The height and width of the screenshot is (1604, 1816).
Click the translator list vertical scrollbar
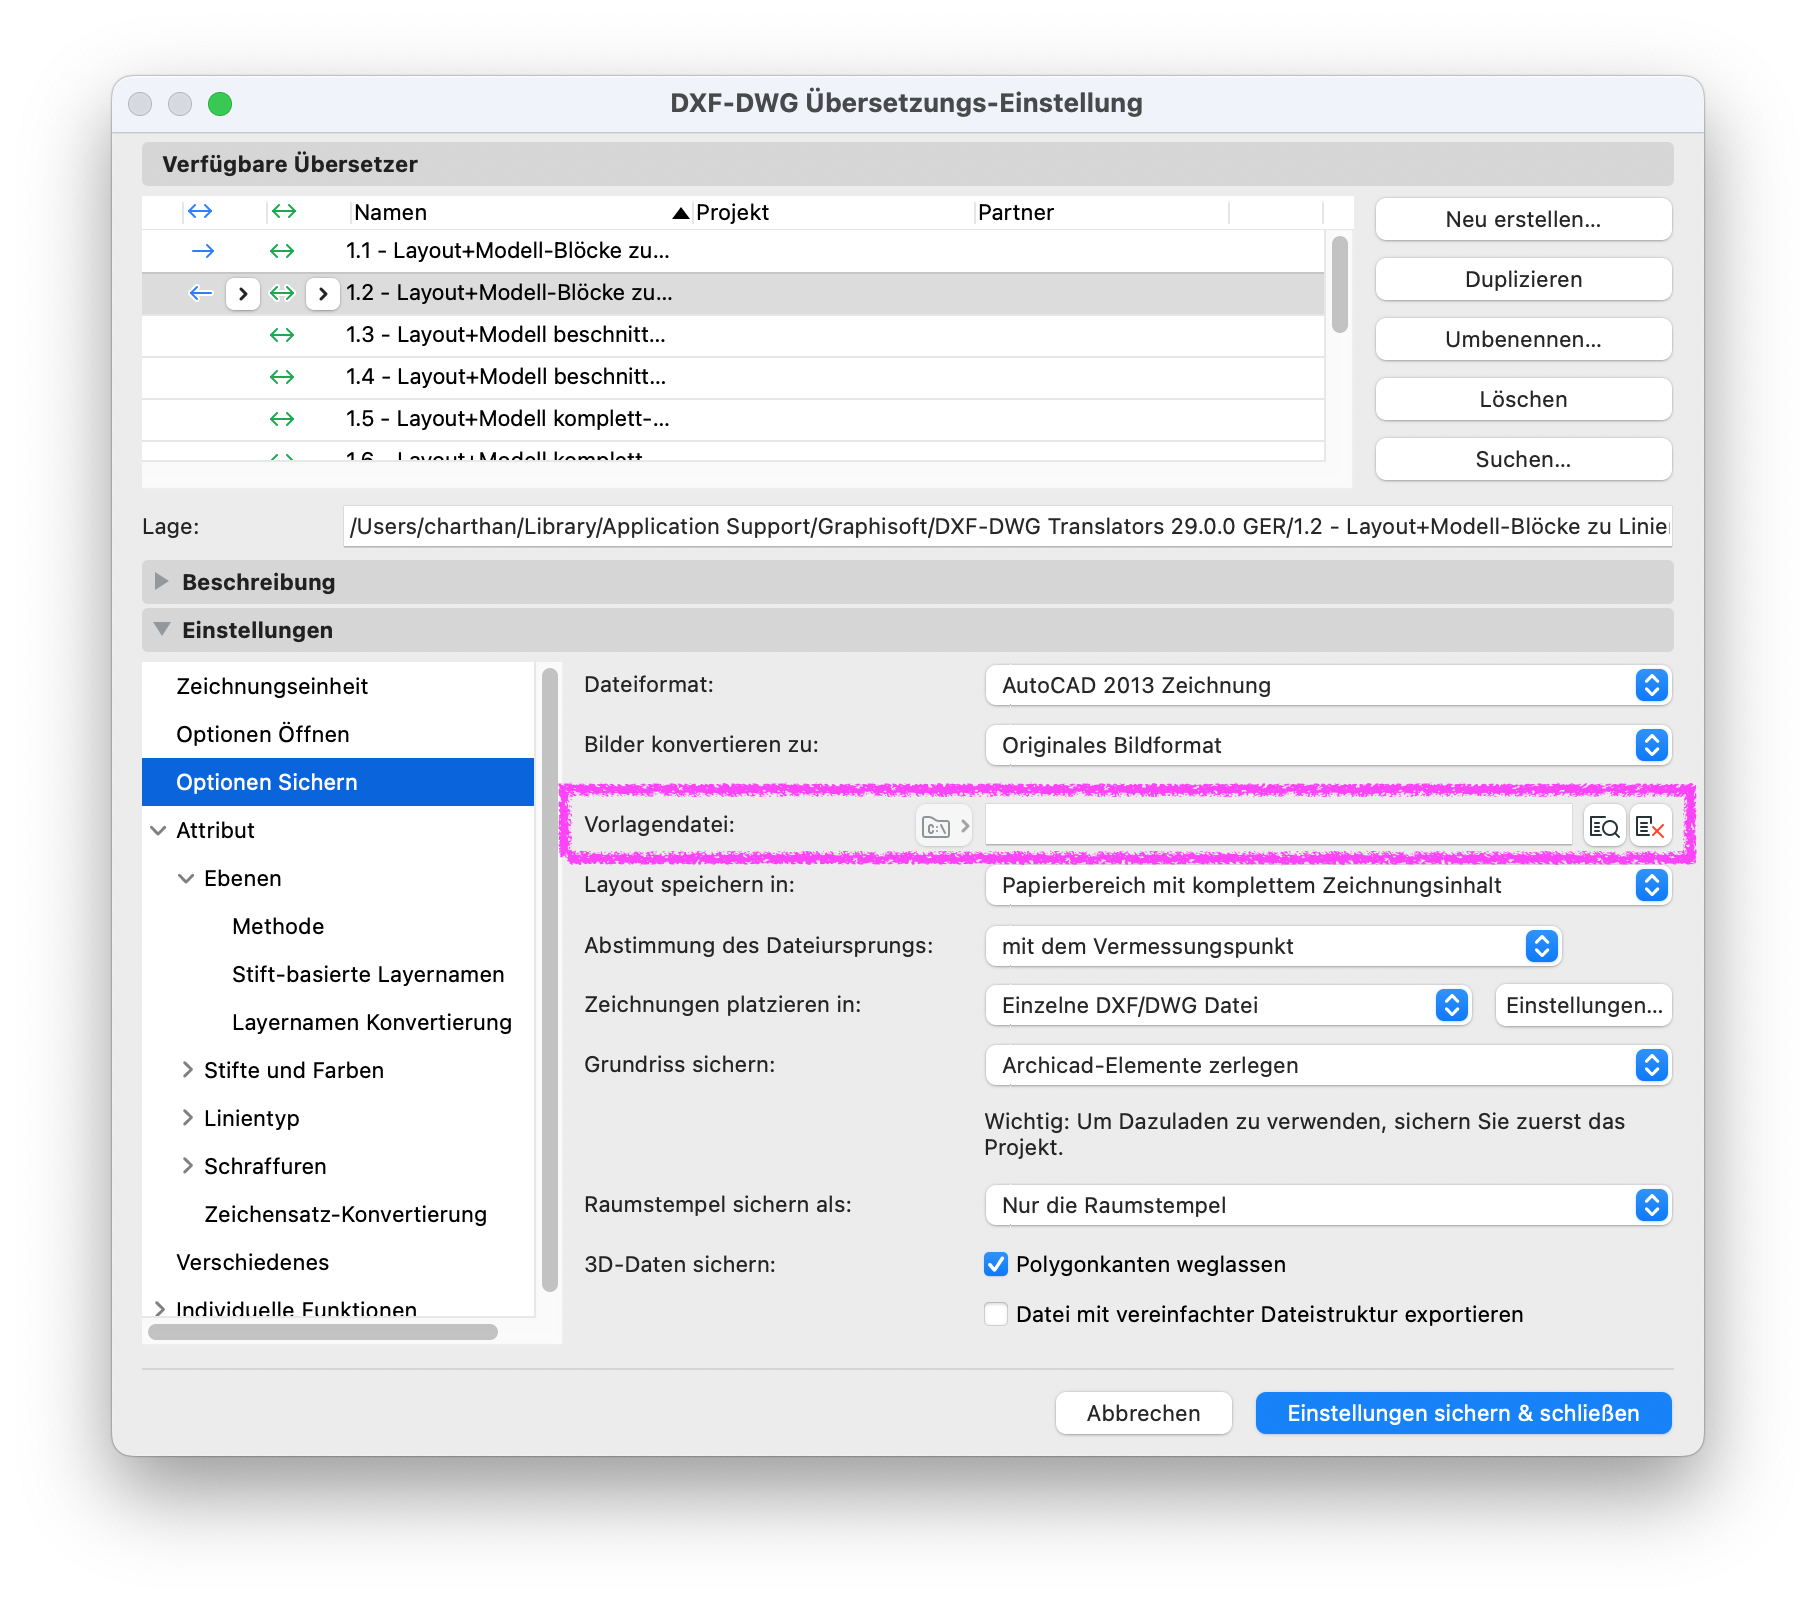1340,284
